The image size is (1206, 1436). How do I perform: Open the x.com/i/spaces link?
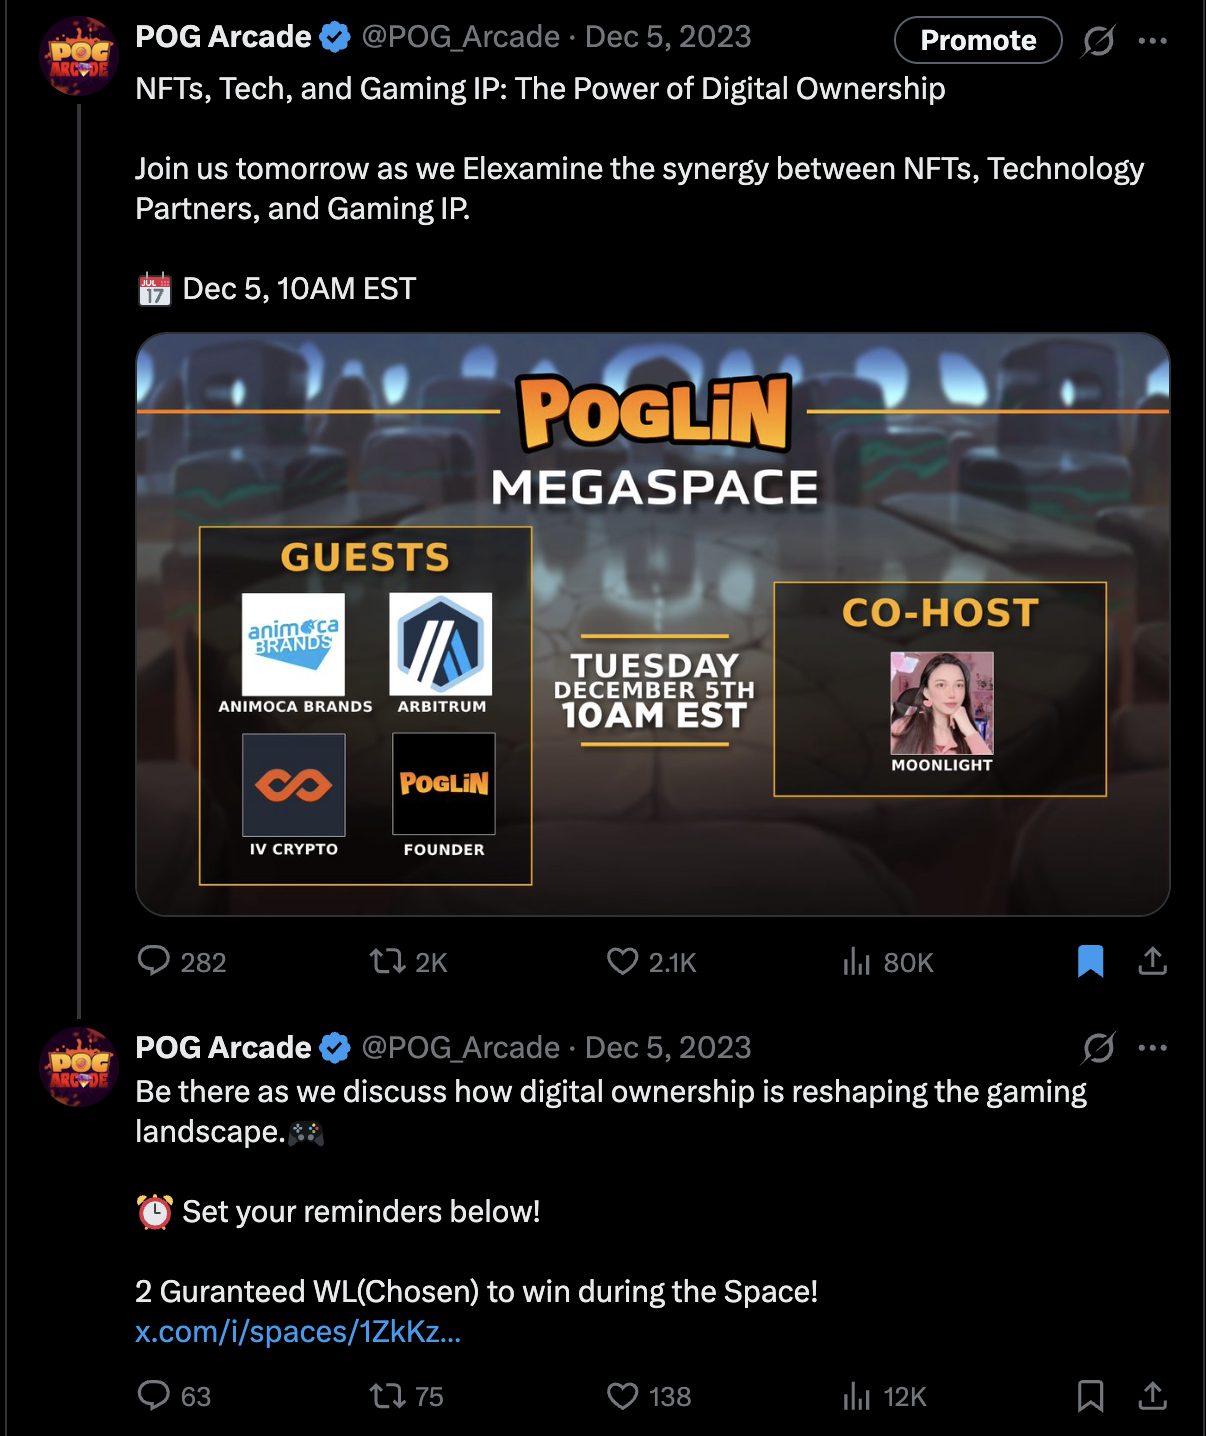pos(298,1332)
